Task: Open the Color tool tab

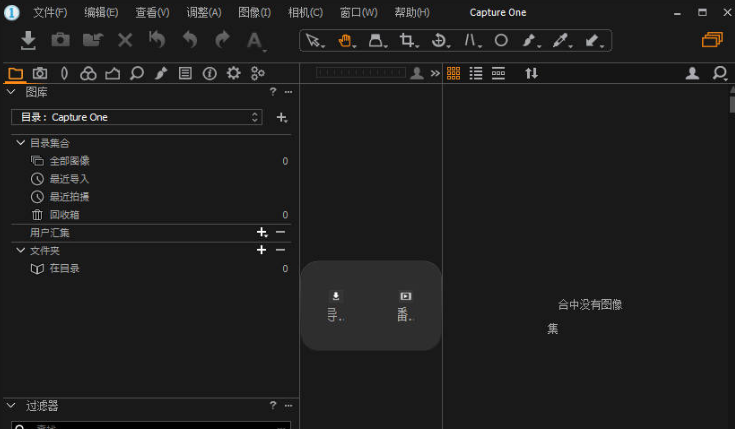Action: pos(88,73)
